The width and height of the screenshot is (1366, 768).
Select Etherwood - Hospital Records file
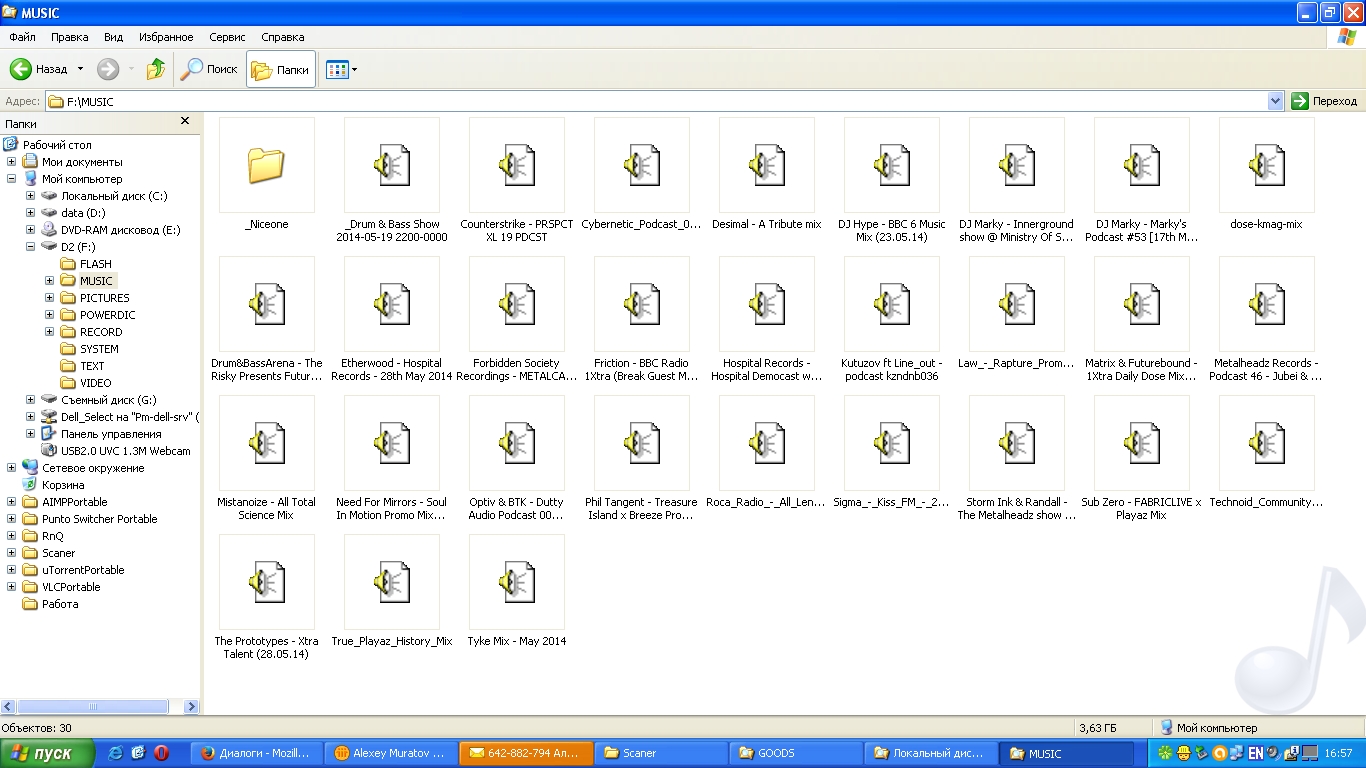click(x=391, y=304)
